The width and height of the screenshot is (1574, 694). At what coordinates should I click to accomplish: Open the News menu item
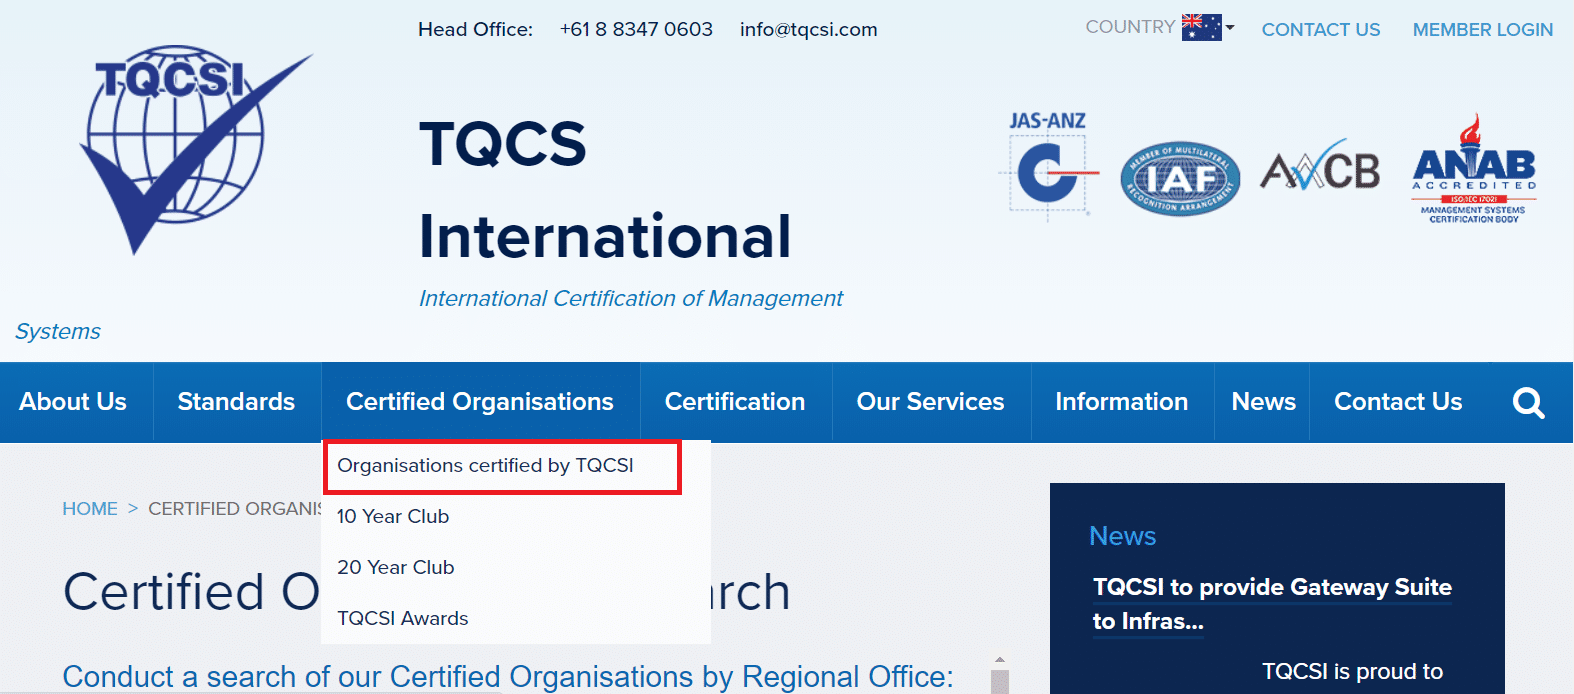[1263, 402]
